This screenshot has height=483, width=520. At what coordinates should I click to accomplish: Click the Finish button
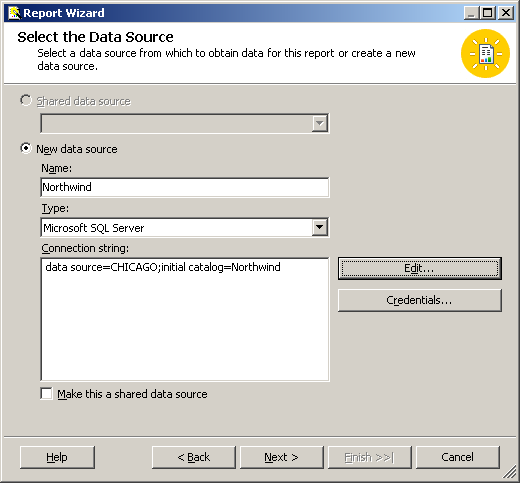(370, 457)
